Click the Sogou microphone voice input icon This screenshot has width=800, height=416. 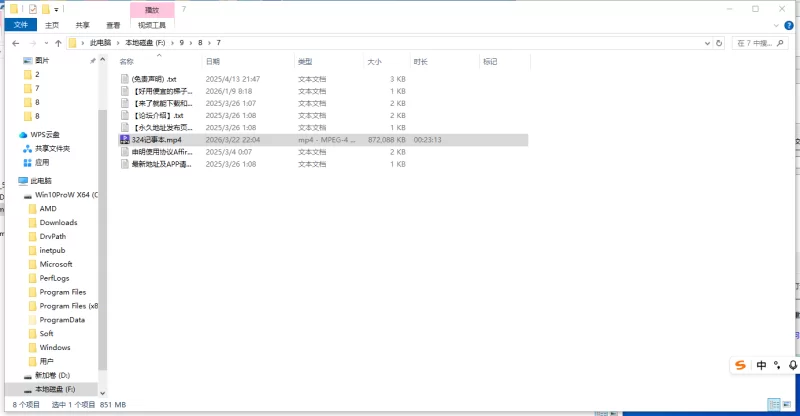(792, 365)
